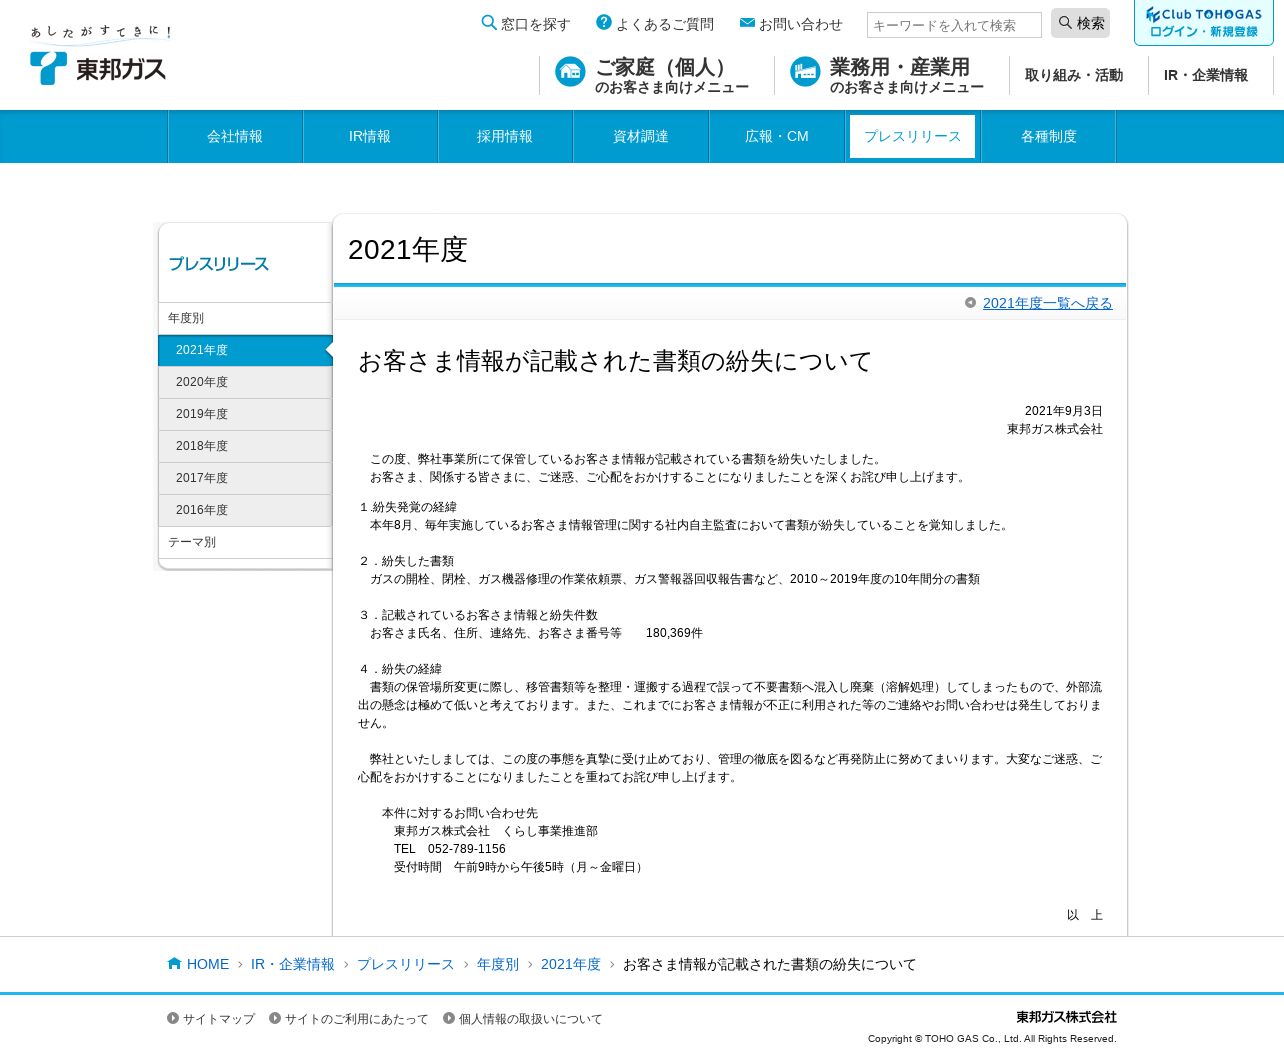This screenshot has height=1057, width=1284.
Task: Select 2017年度 in the sidebar
Action: [245, 478]
